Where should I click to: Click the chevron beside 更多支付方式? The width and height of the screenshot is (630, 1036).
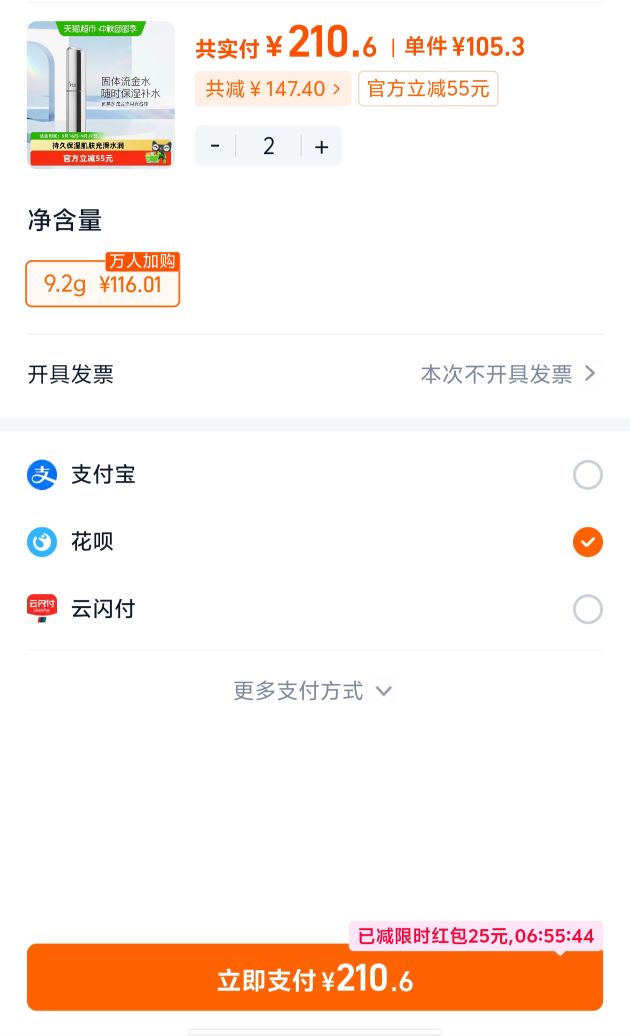click(384, 691)
